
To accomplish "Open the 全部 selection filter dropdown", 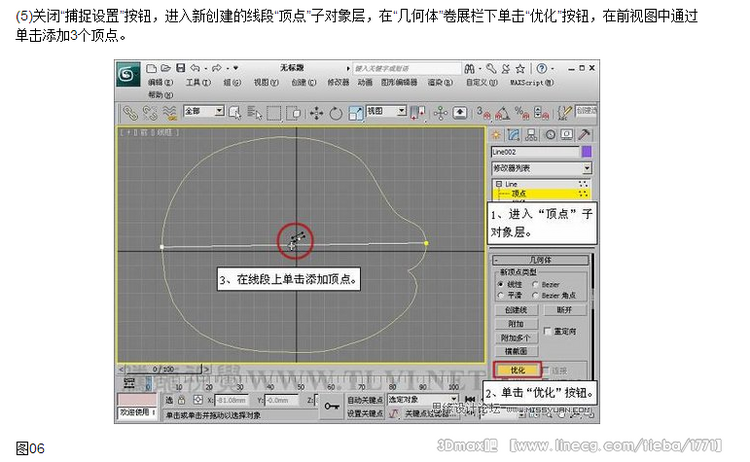I will pyautogui.click(x=204, y=111).
